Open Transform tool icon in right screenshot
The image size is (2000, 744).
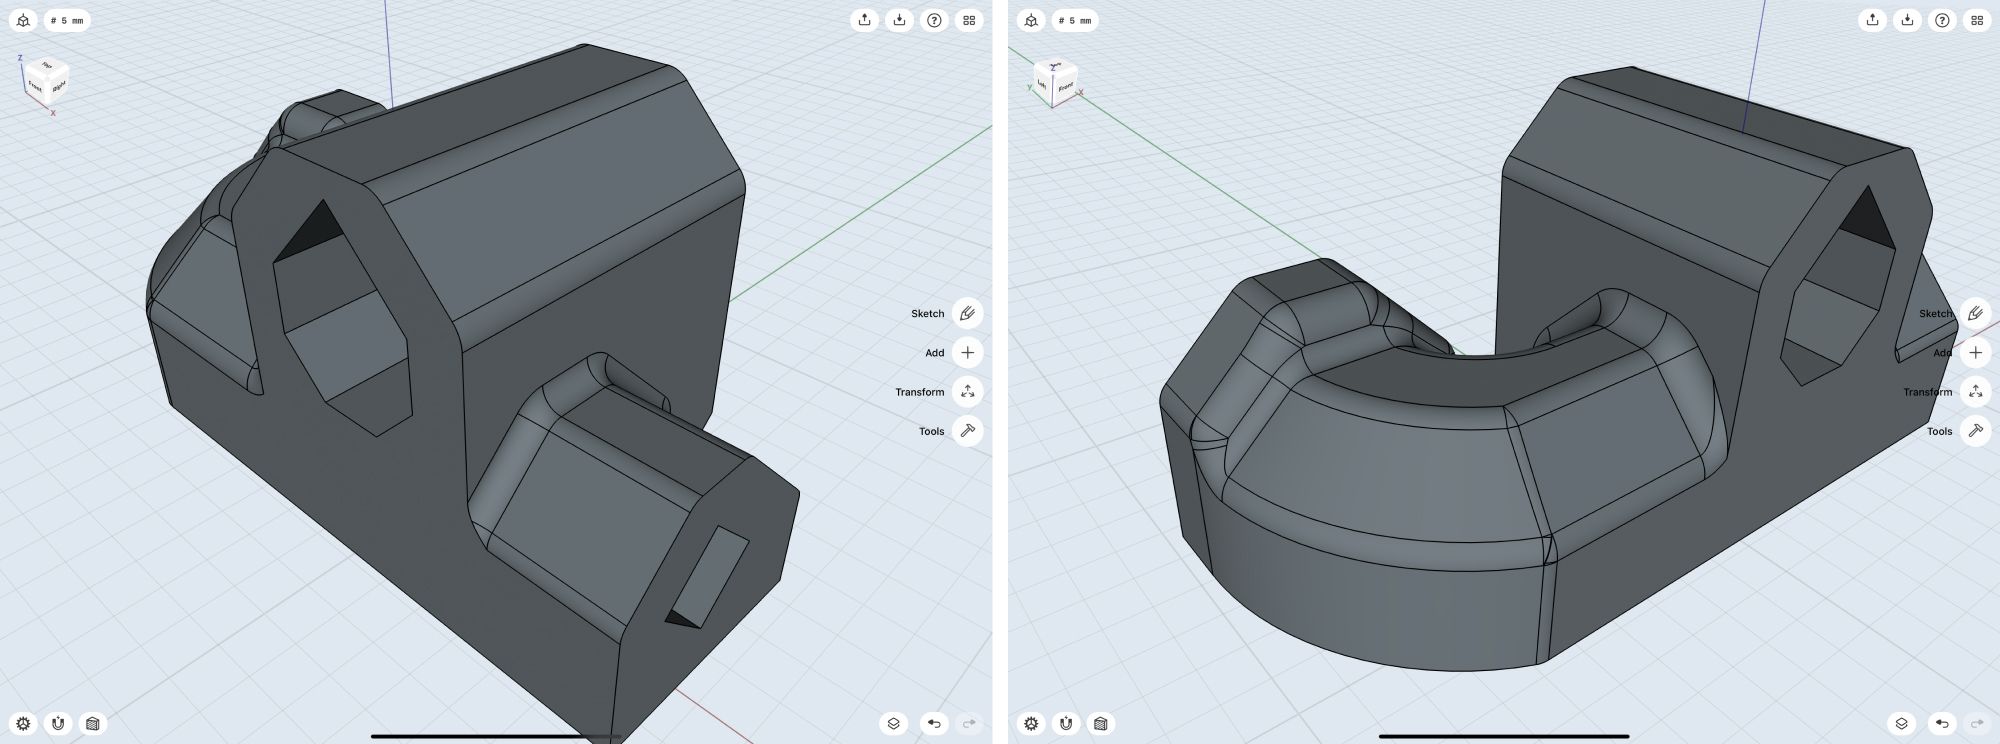1975,392
